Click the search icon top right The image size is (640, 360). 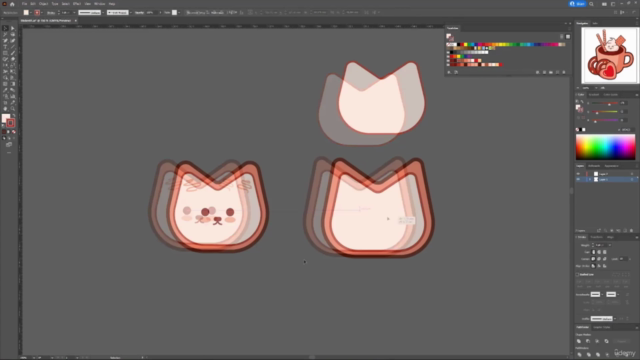click(591, 4)
